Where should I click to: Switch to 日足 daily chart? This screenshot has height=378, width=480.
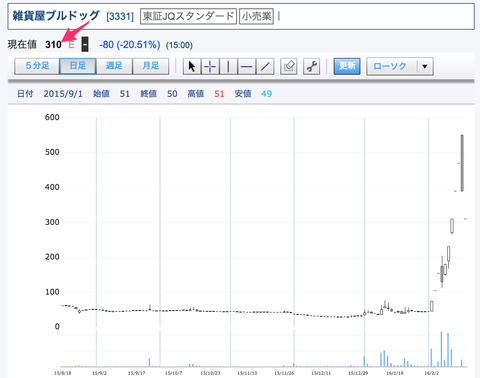(78, 66)
